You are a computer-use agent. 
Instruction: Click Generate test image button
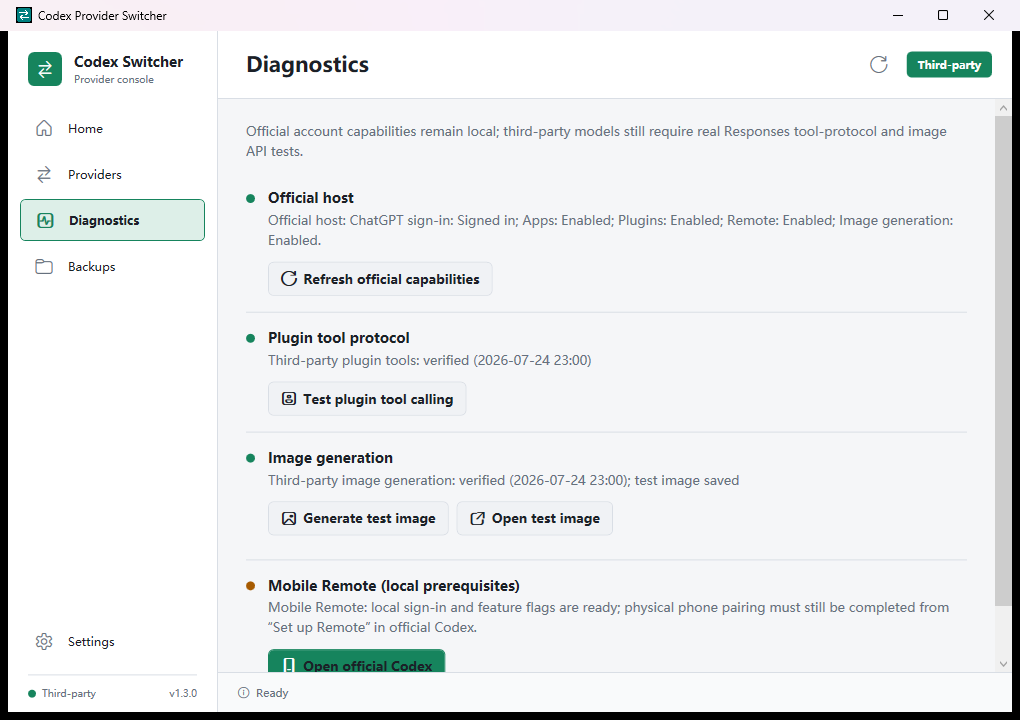pos(358,518)
